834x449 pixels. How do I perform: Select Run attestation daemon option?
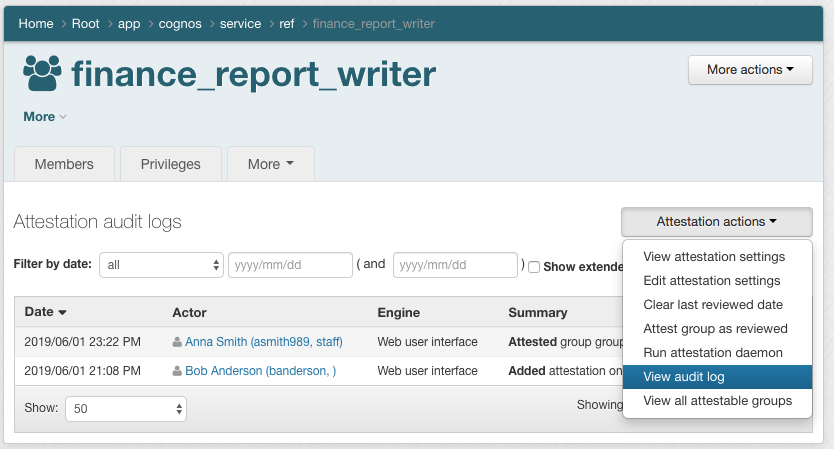point(713,353)
